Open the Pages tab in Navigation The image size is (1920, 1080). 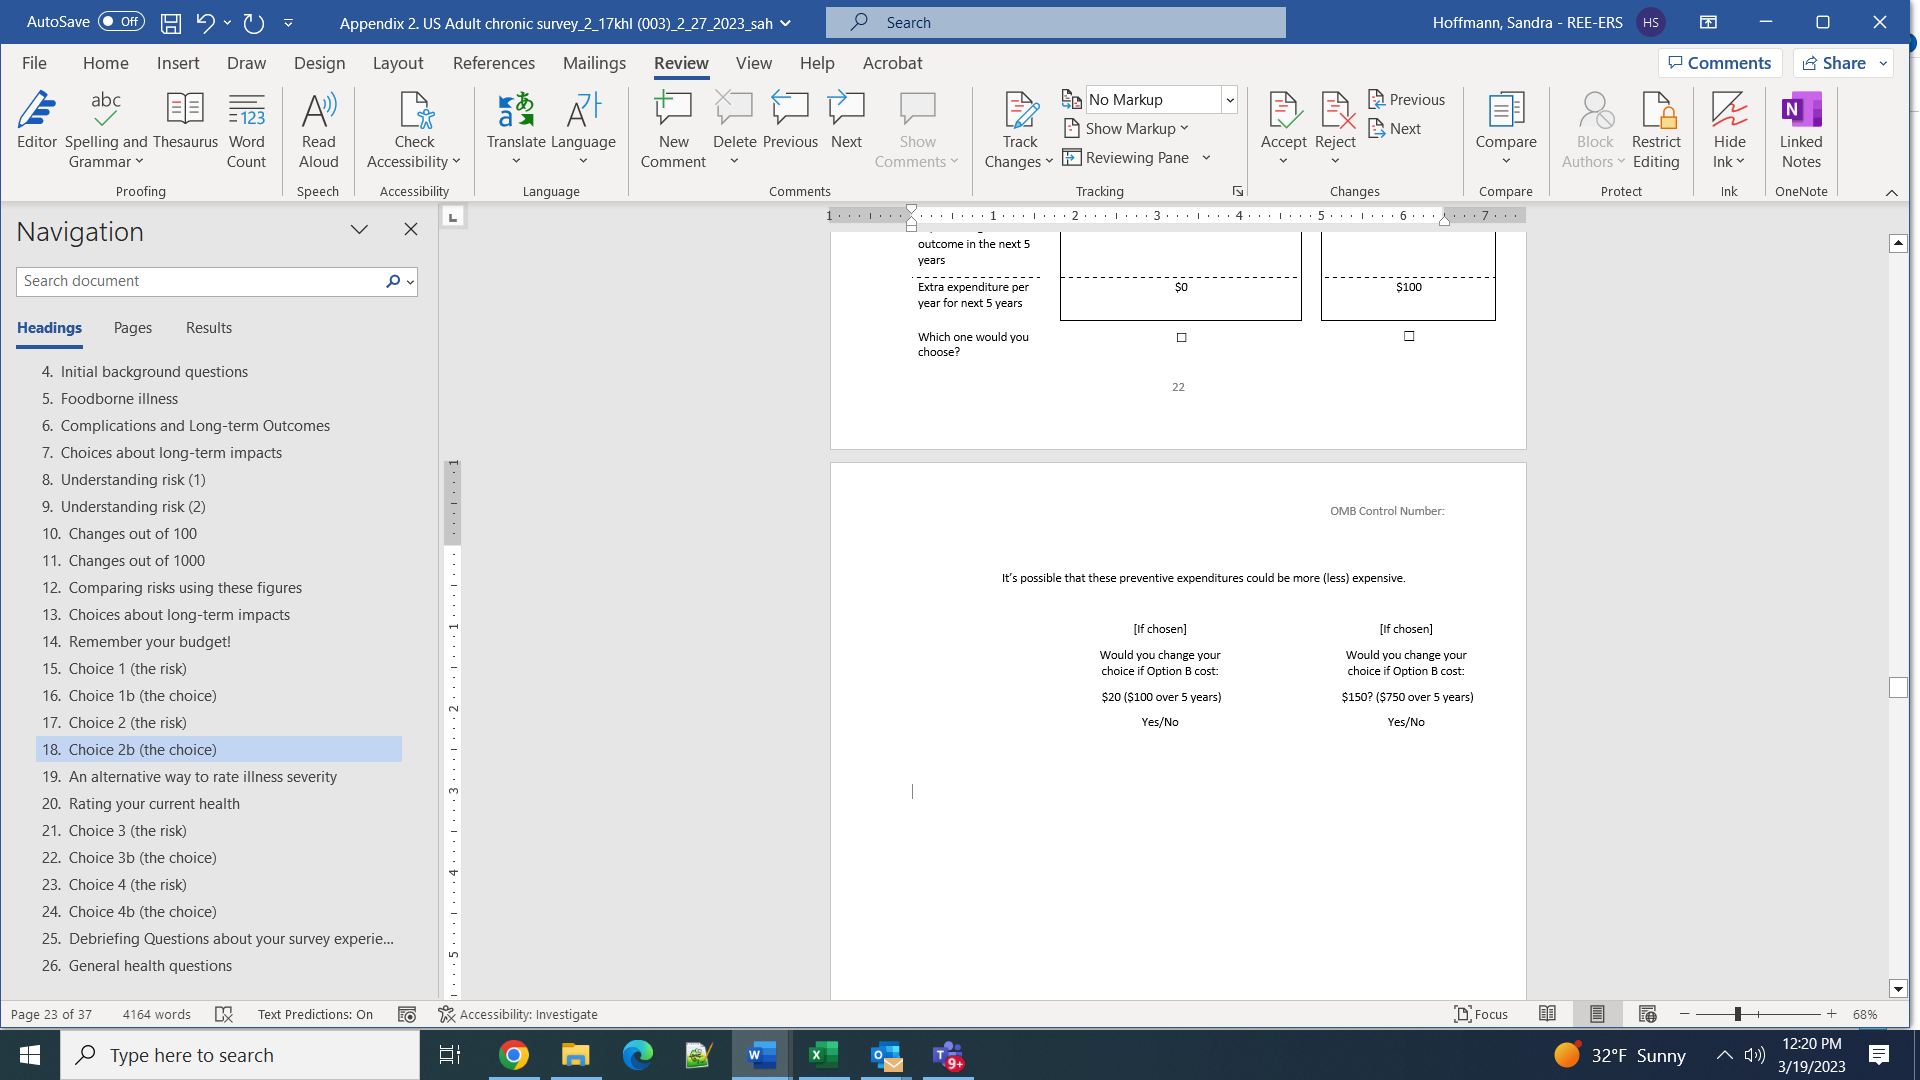(133, 328)
